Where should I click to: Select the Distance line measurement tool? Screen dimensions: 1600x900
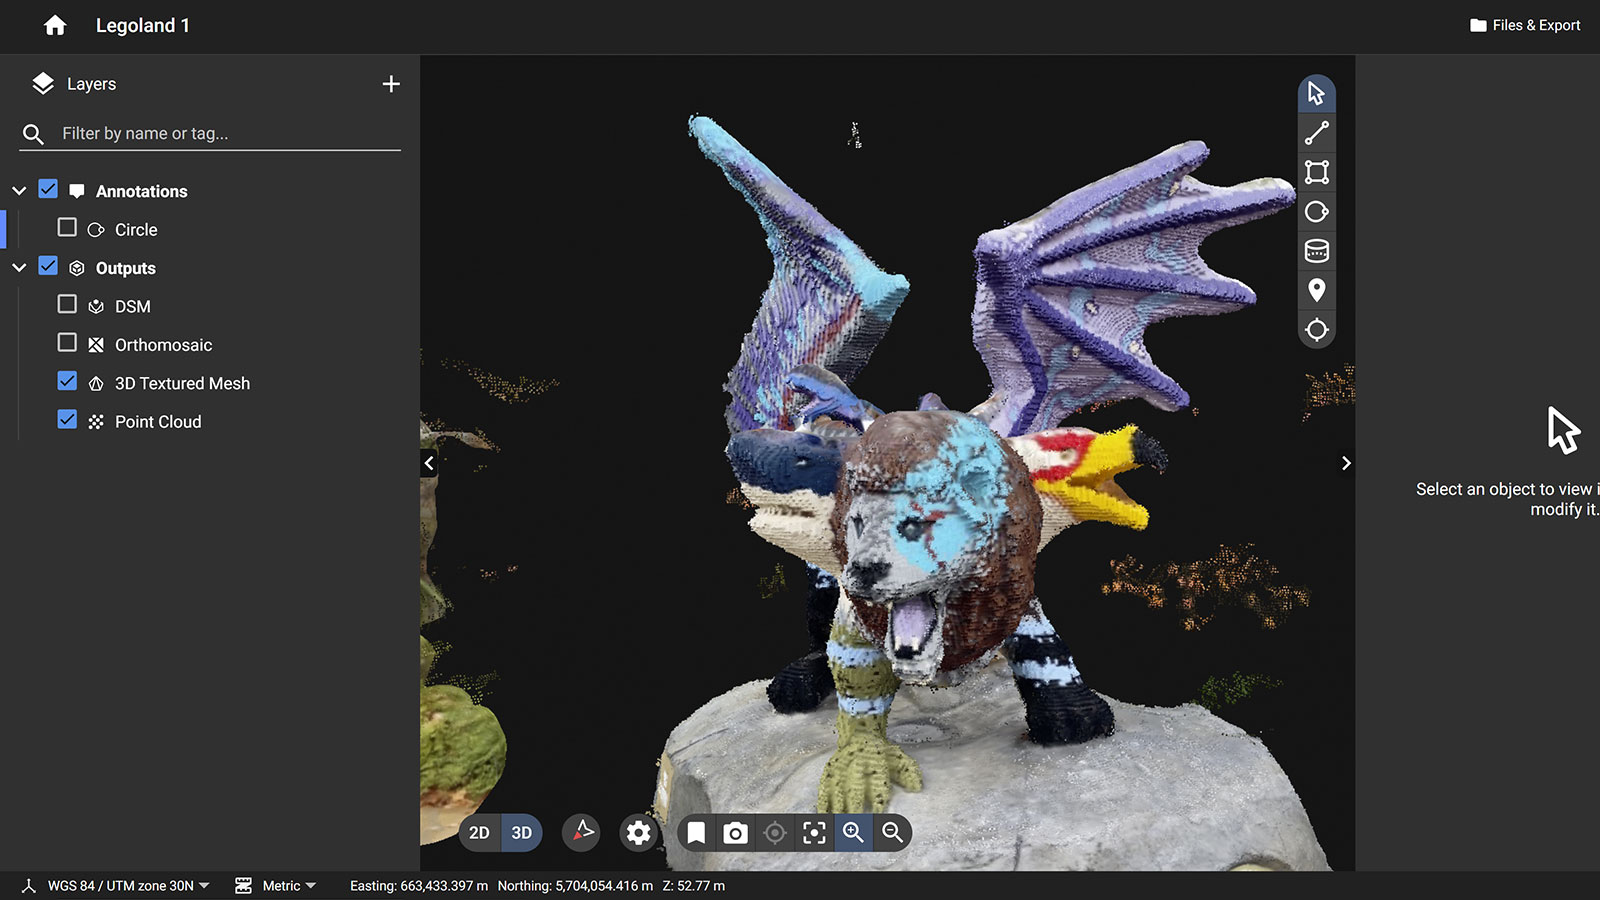[1316, 133]
